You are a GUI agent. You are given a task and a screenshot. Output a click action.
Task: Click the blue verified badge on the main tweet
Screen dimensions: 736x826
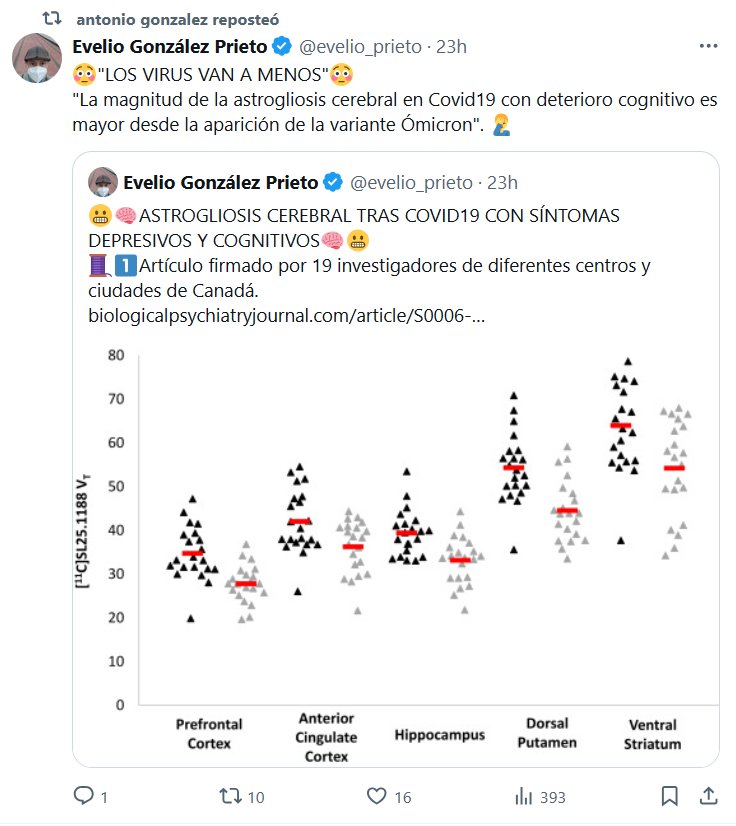click(x=283, y=47)
